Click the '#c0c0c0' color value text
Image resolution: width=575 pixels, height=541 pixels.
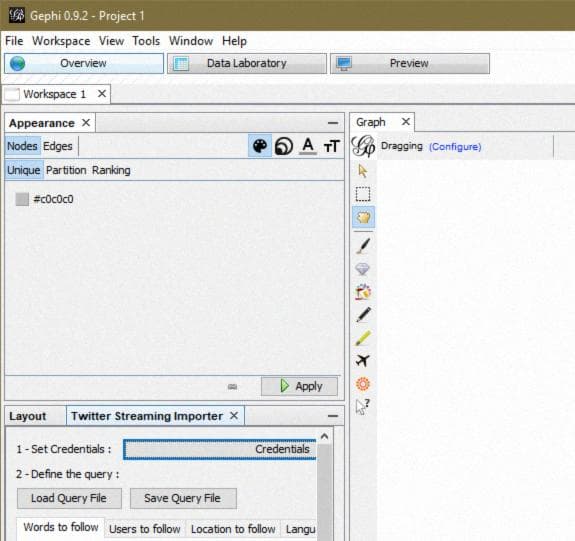point(54,199)
